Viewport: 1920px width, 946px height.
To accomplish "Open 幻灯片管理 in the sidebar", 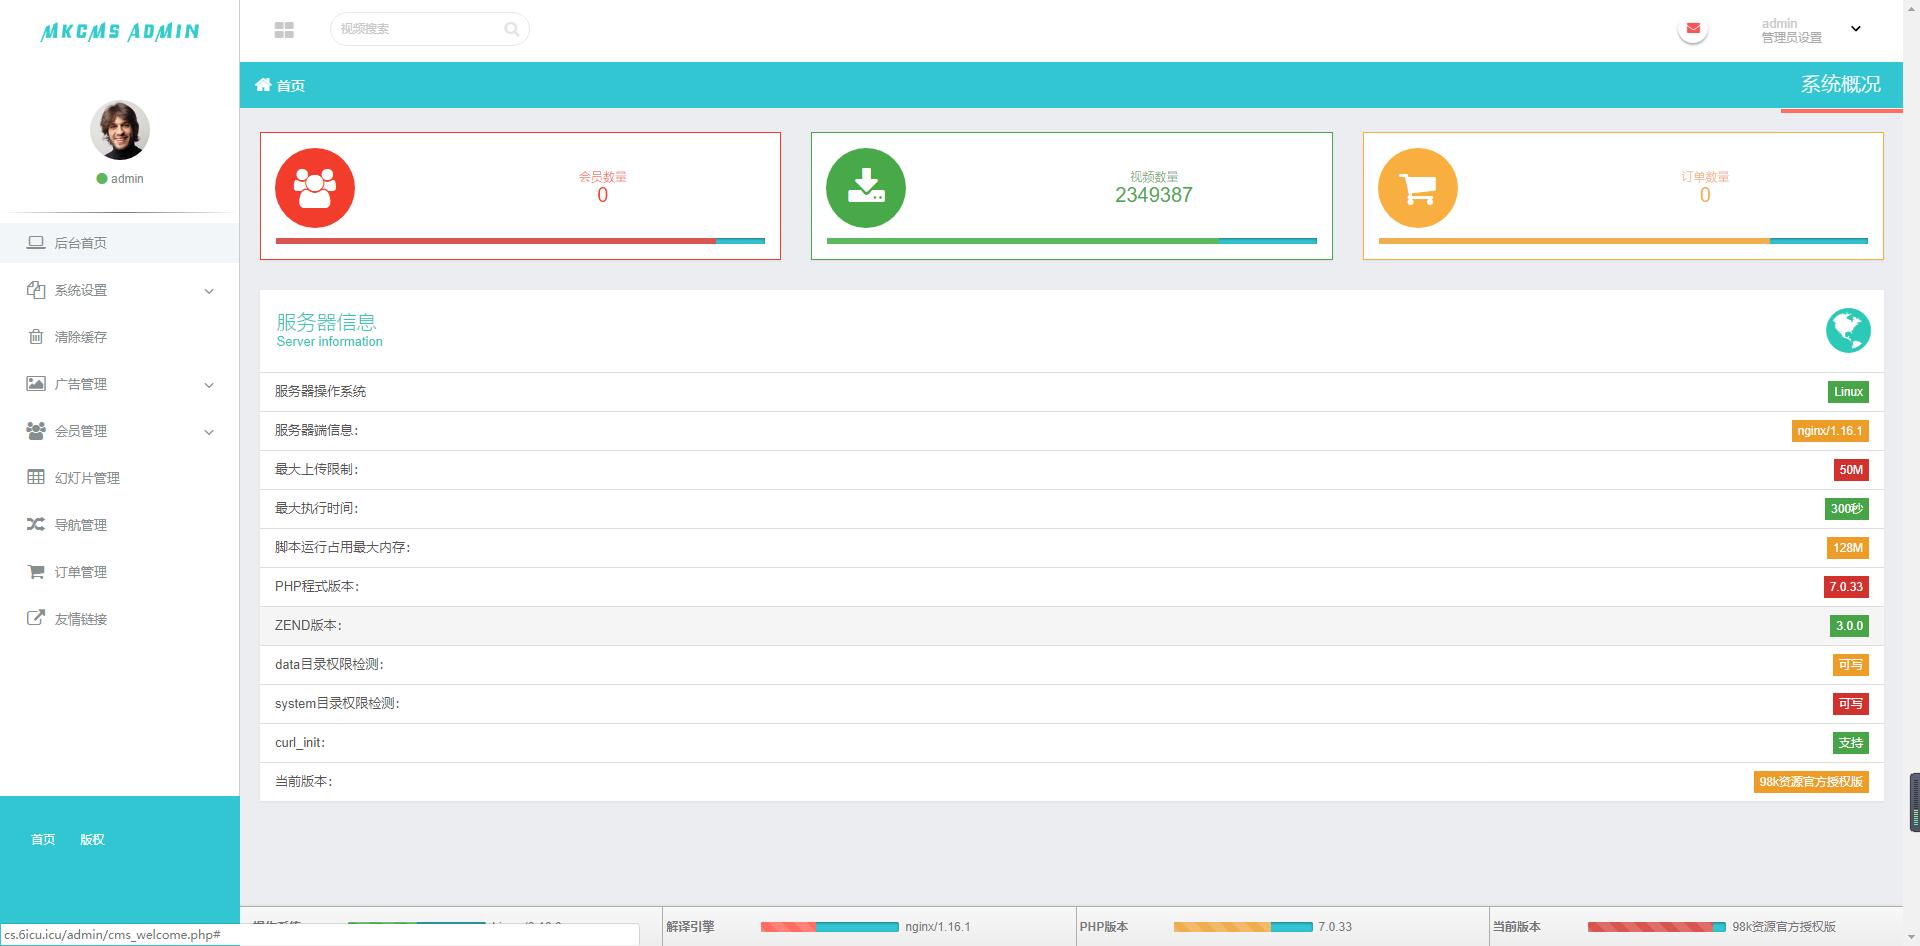I will point(87,478).
